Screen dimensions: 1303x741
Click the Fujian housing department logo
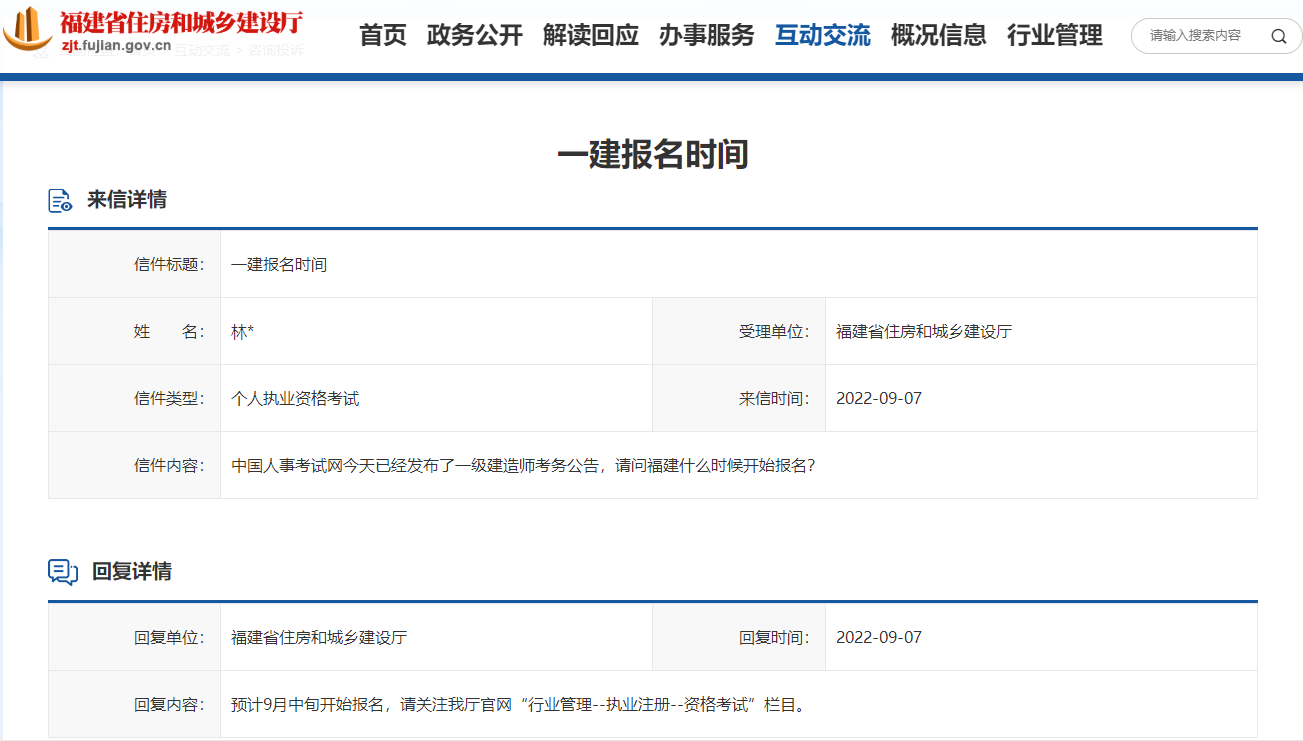click(28, 29)
